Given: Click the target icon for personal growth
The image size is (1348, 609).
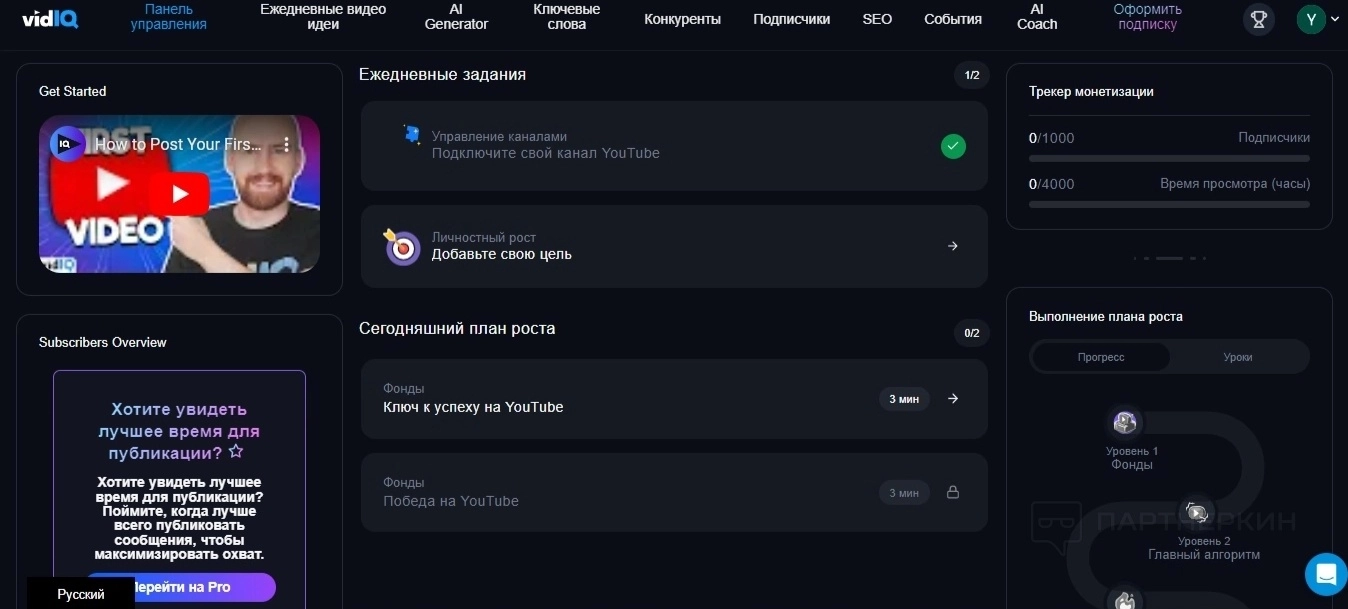Looking at the screenshot, I should tap(403, 247).
